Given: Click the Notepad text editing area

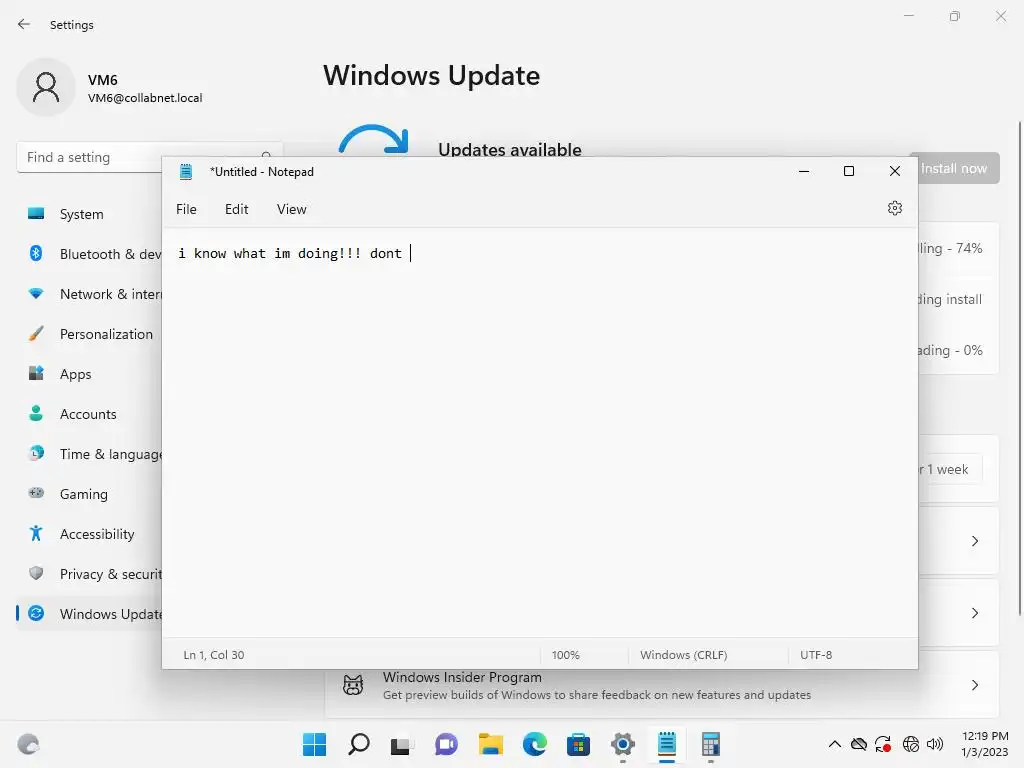Looking at the screenshot, I should [x=539, y=432].
